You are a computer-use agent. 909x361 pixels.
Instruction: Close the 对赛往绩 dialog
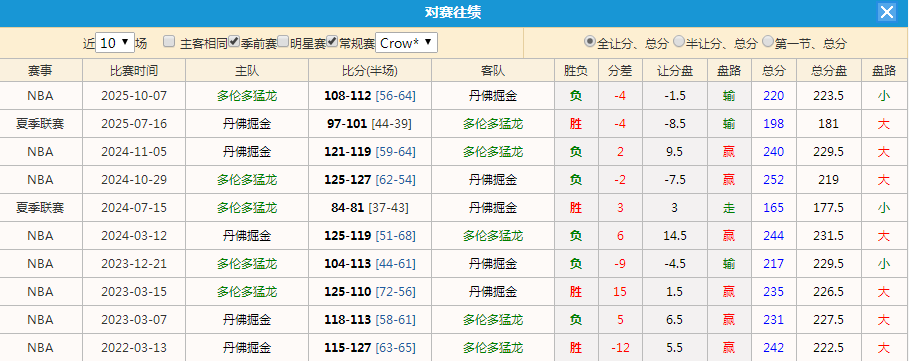click(x=886, y=12)
